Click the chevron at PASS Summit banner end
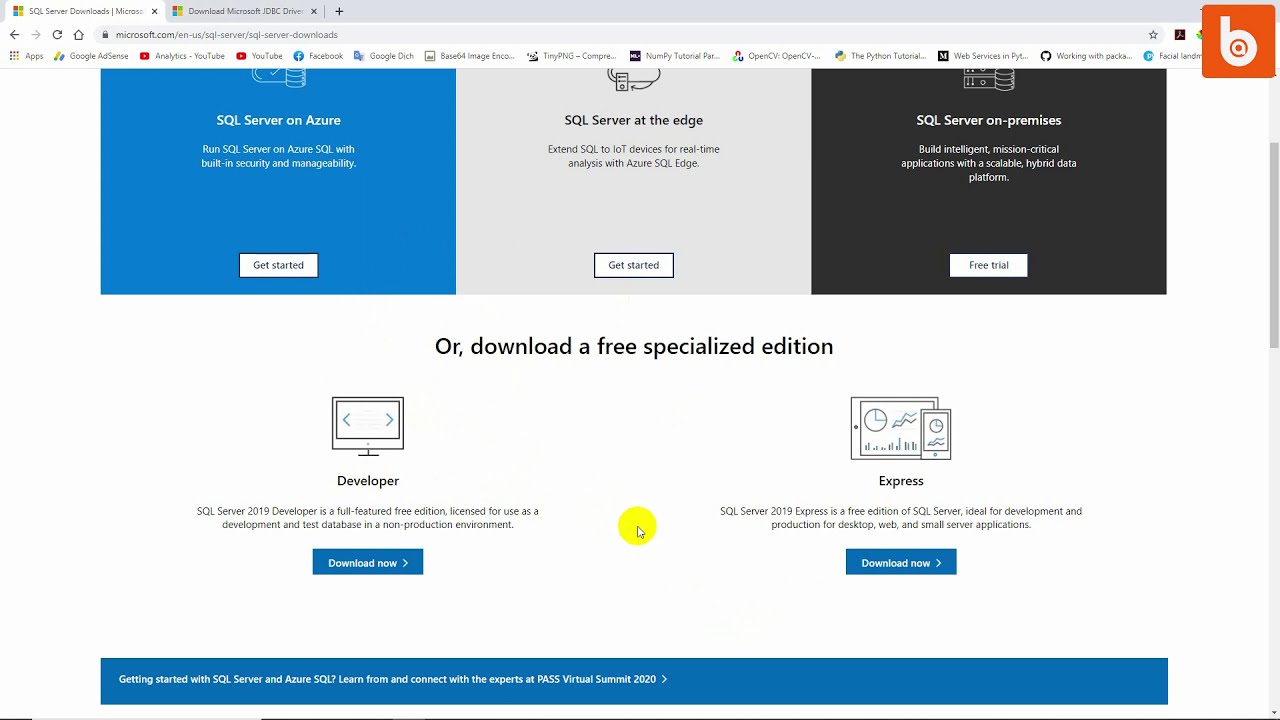 point(664,679)
